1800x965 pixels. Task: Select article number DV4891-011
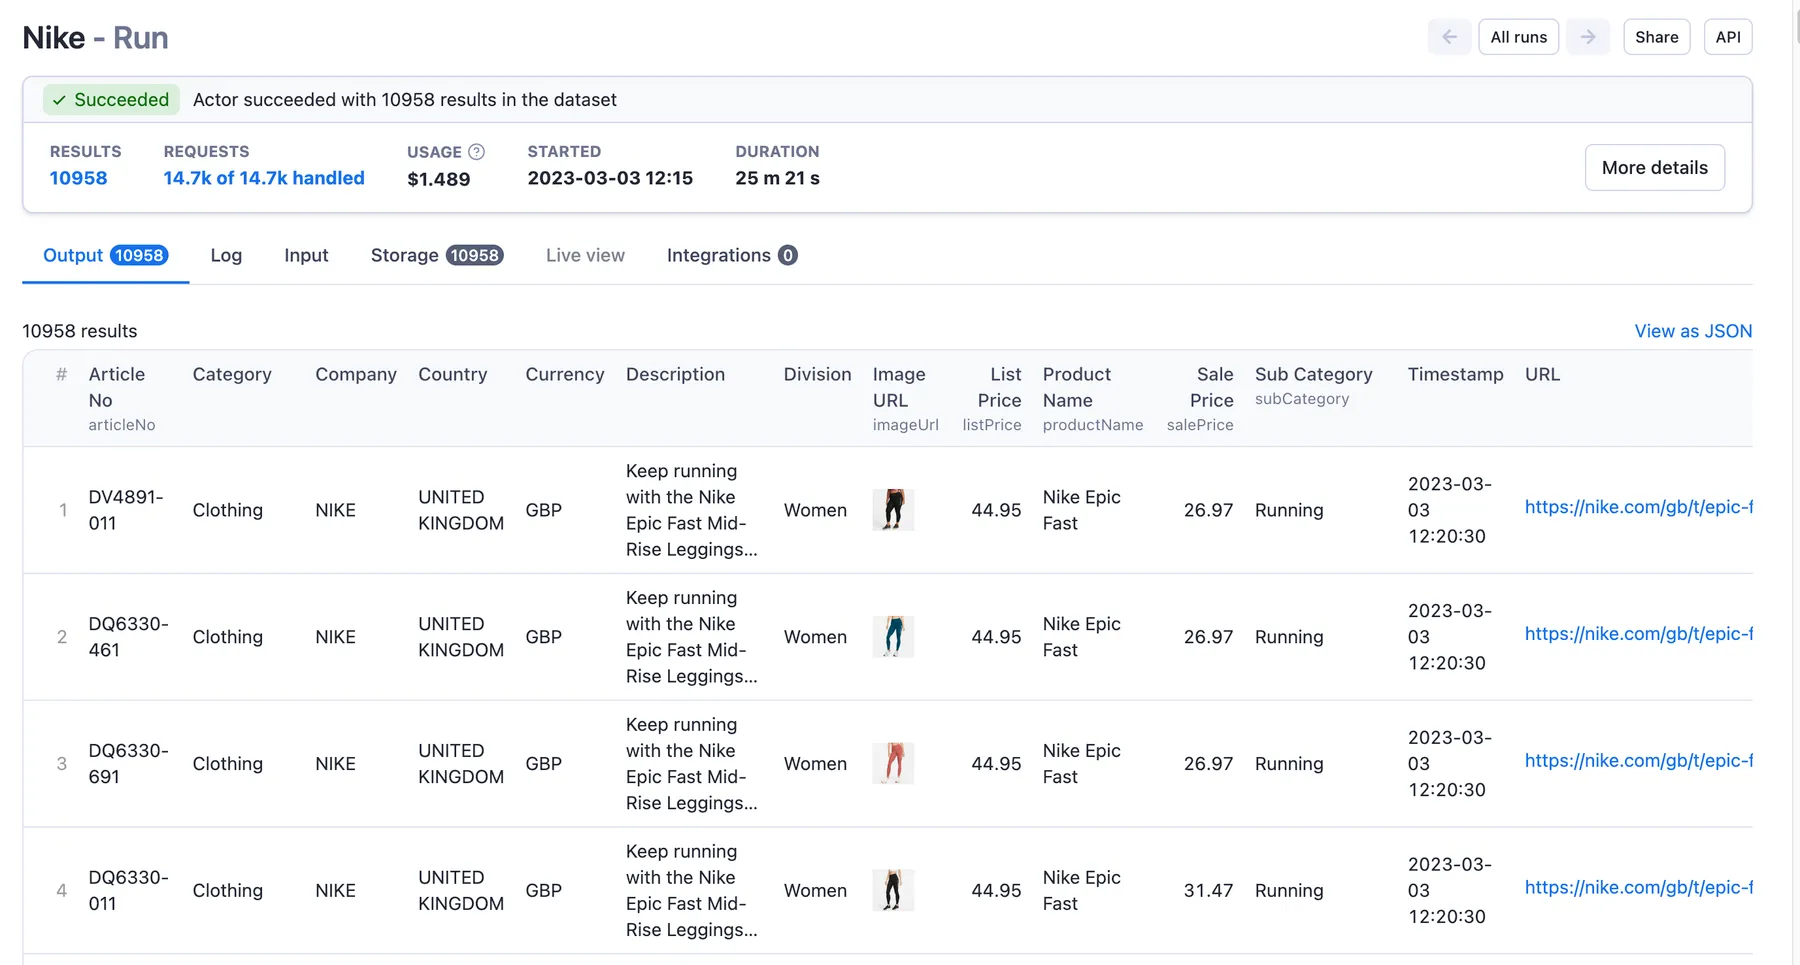[126, 510]
